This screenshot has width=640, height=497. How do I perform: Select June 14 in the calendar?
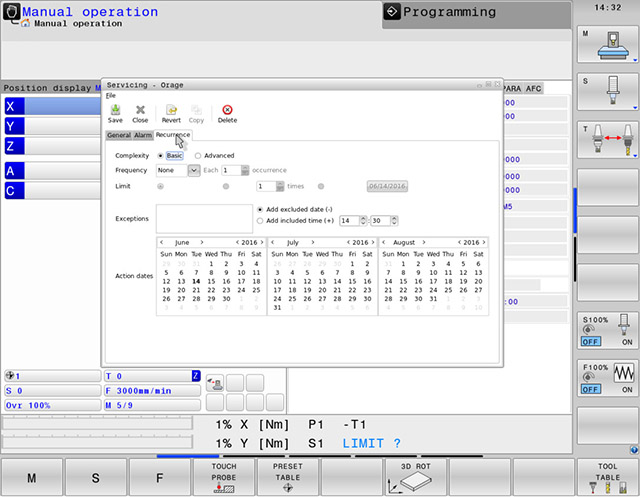(x=196, y=281)
